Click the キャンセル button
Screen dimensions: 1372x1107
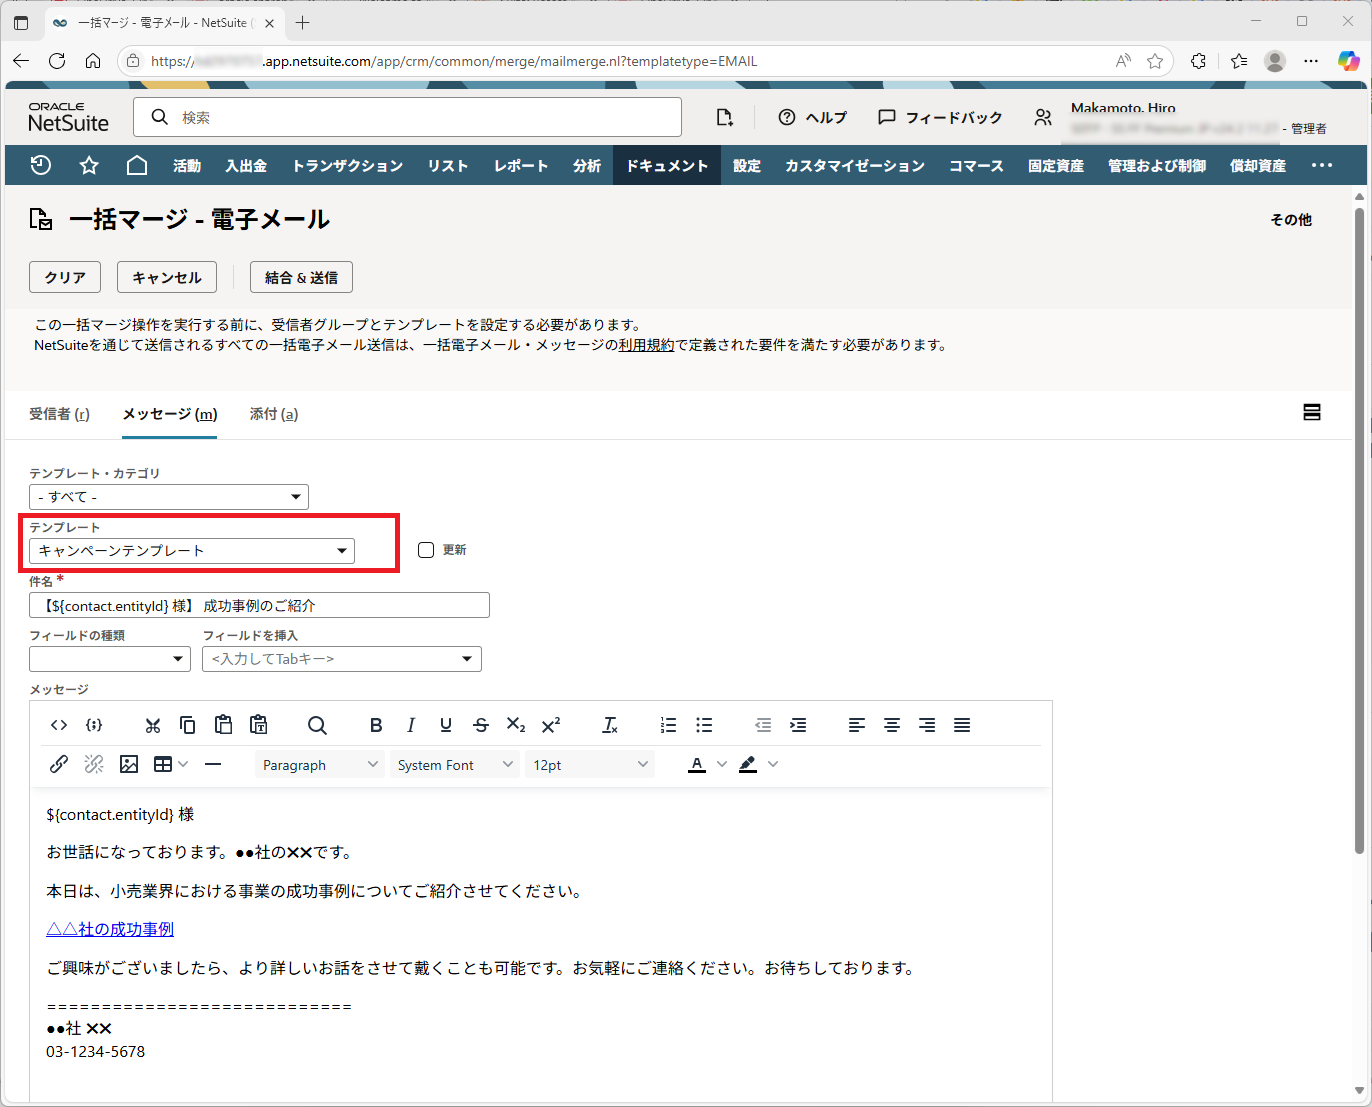click(167, 277)
